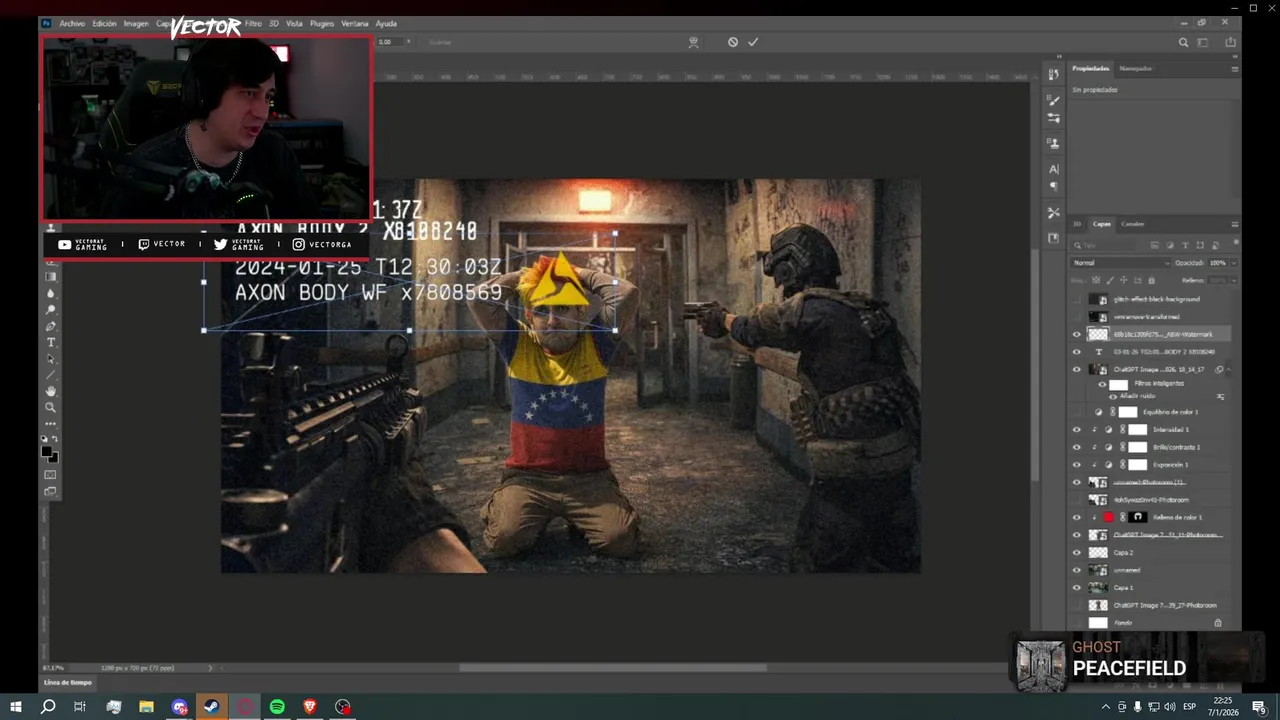
Task: Toggle visibility of Filtros inteligentes
Action: point(1102,384)
